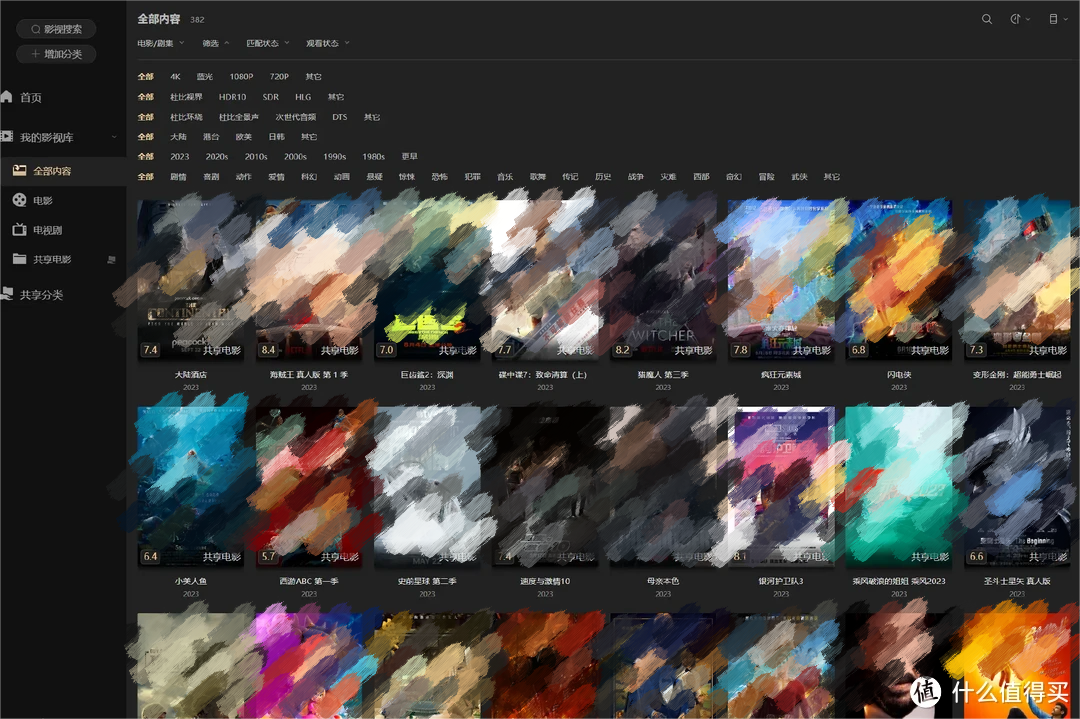Click the 速度与激情10 title
Viewport: 1080px width, 719px height.
click(x=545, y=581)
